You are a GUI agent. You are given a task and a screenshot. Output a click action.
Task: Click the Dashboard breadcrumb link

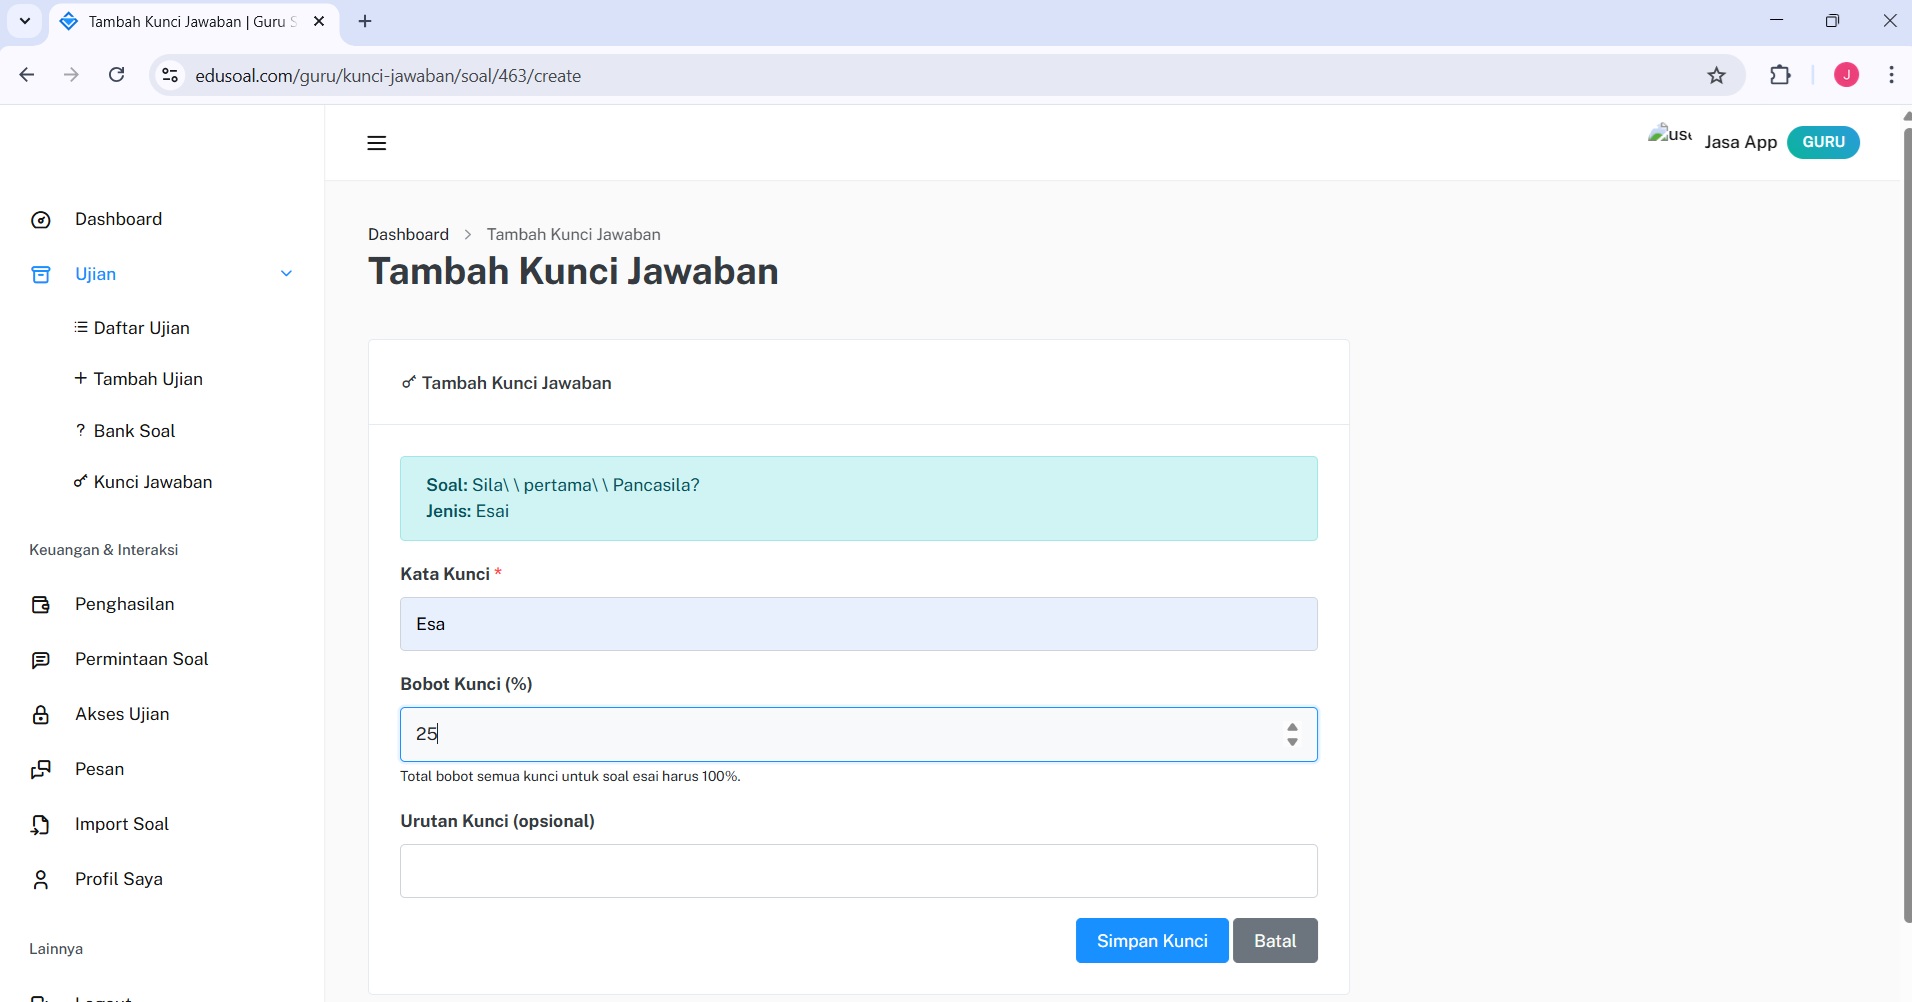408,234
